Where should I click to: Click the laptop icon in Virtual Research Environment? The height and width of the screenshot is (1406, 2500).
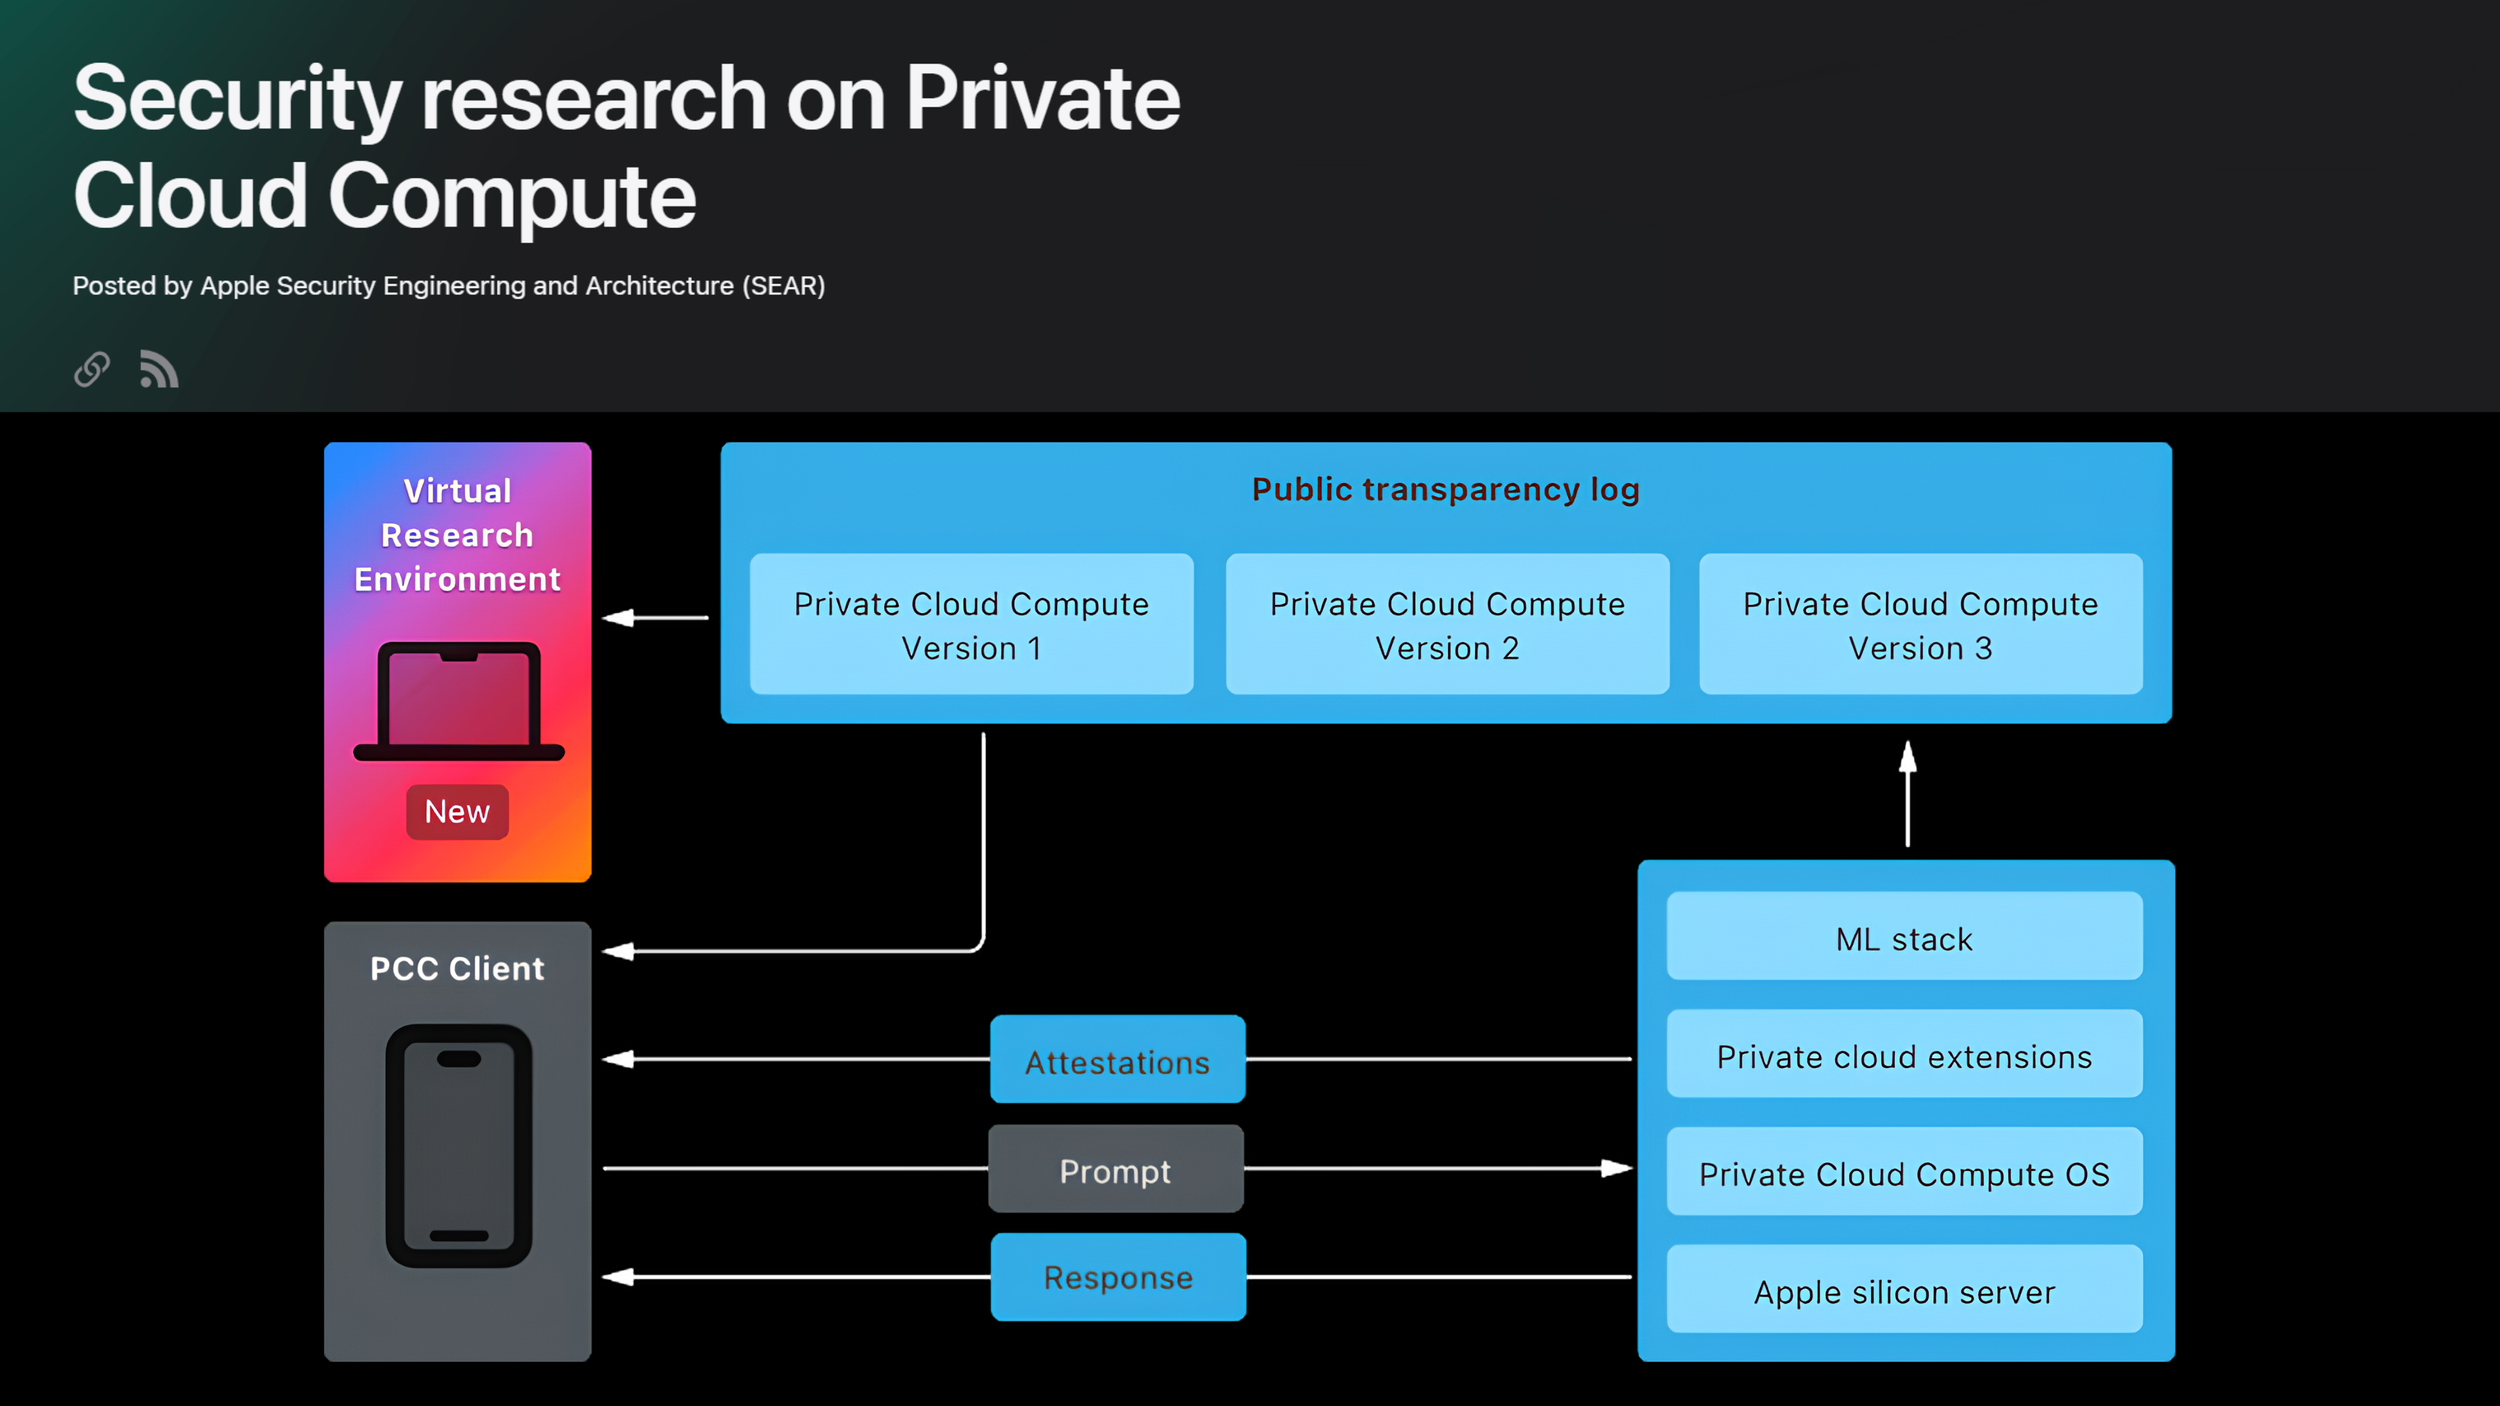(x=459, y=701)
